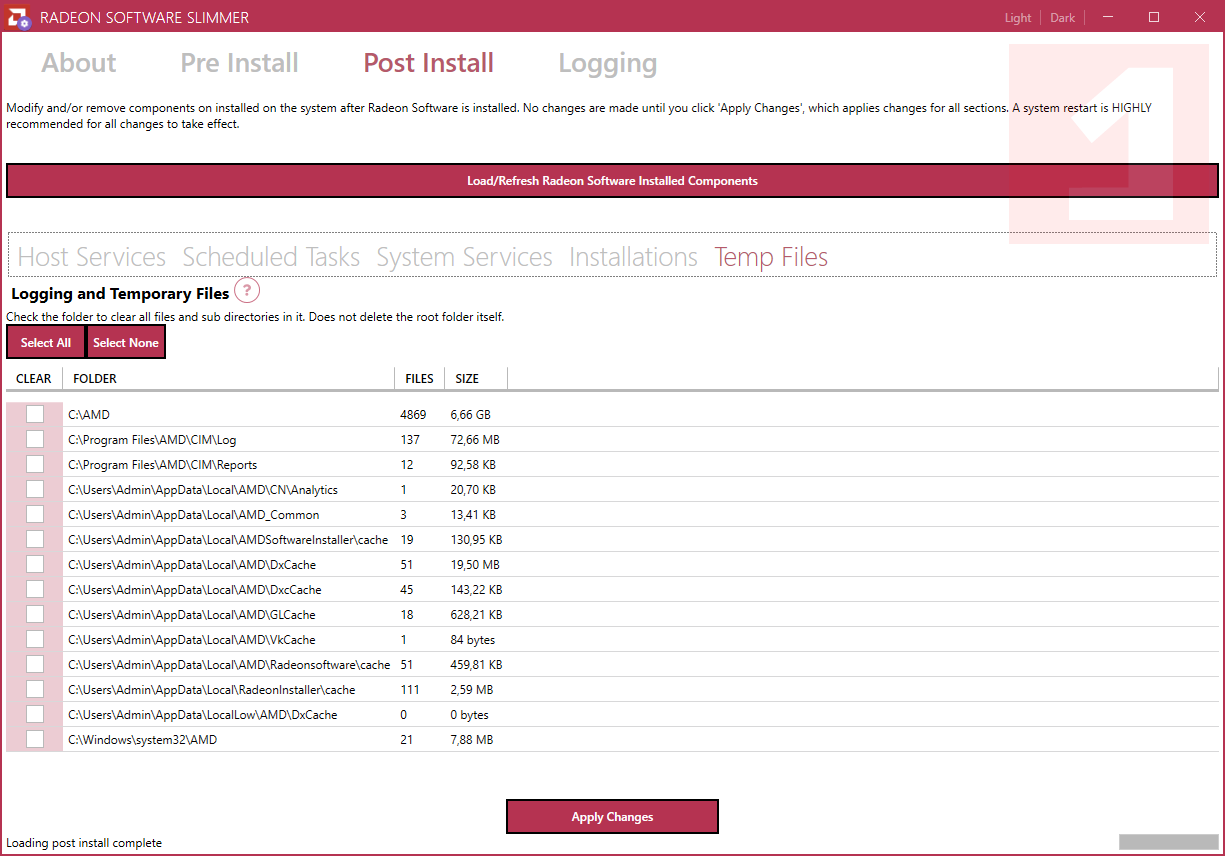Click the 7,88 MB size value
The width and height of the screenshot is (1225, 856).
pyautogui.click(x=472, y=740)
